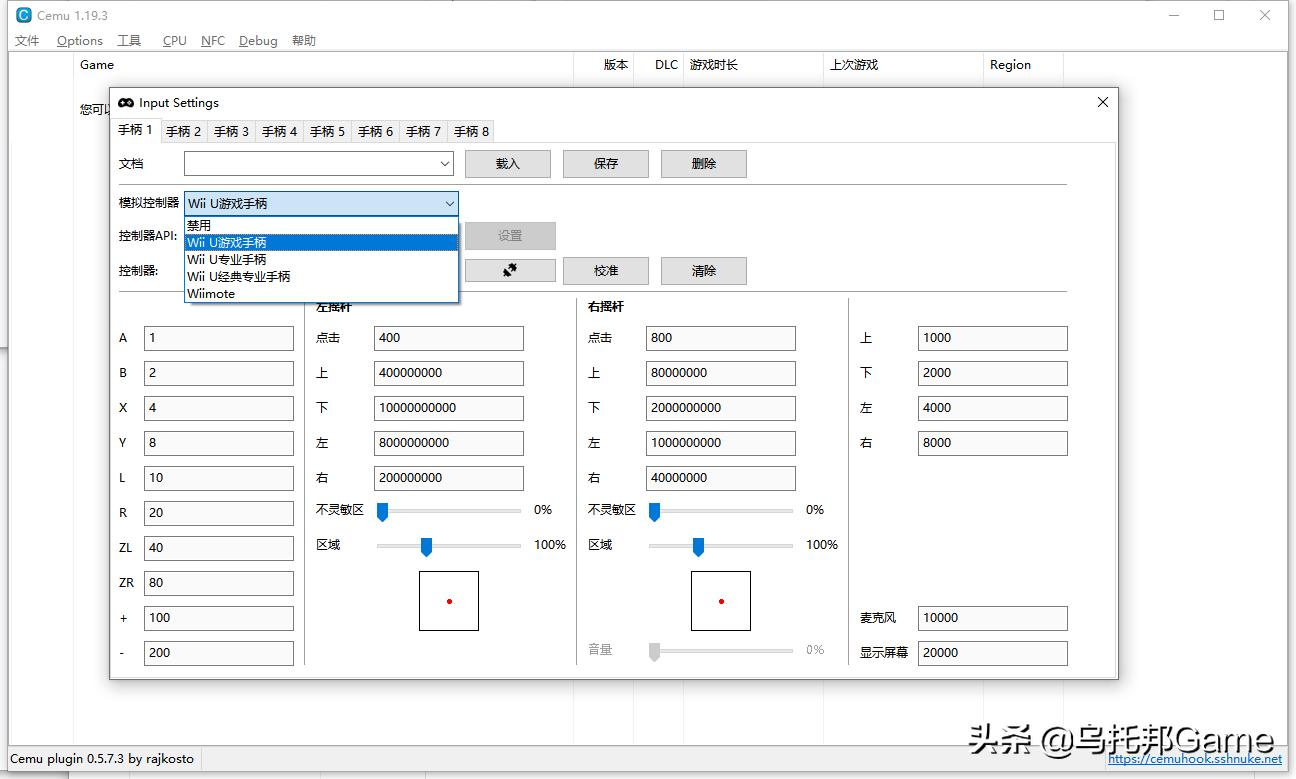Click the A button mapping input field
Screen dimensions: 1296x779
click(x=218, y=338)
